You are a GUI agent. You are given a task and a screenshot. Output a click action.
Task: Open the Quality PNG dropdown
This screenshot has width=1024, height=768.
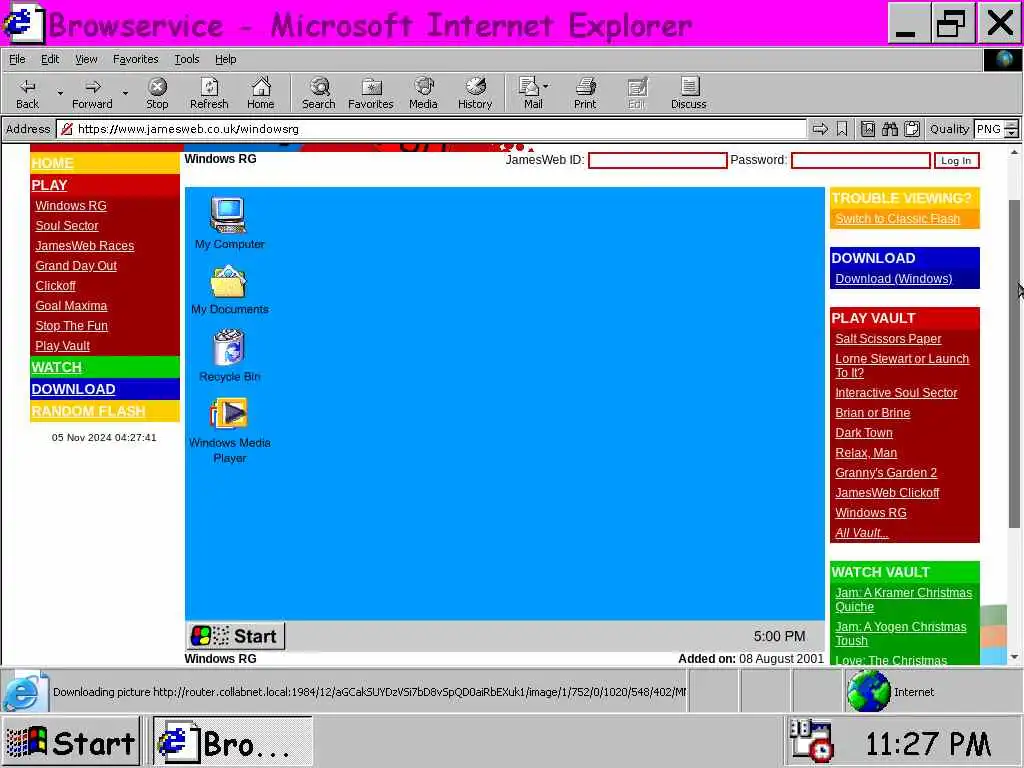coord(1011,129)
